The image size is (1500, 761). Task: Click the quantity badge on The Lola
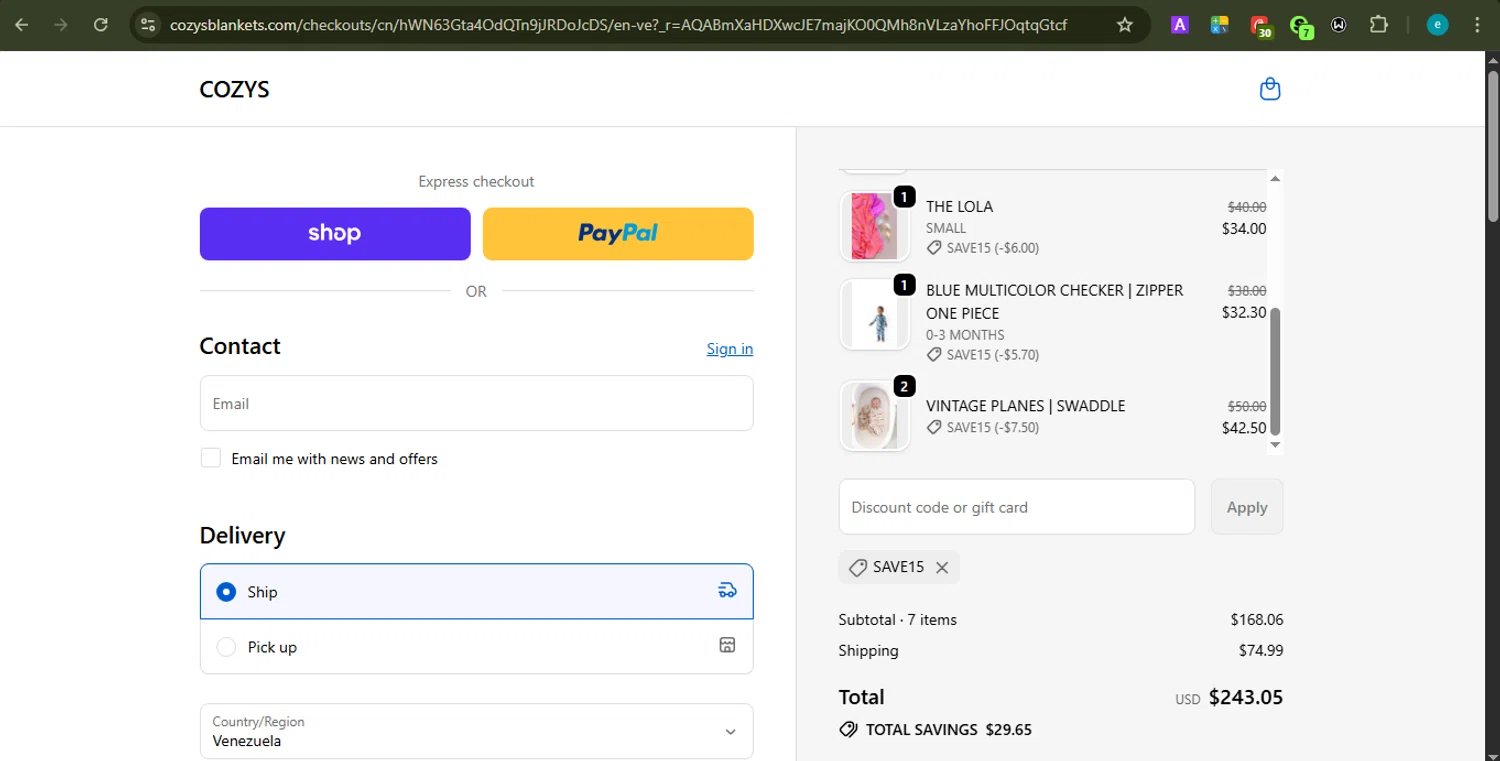click(x=904, y=197)
